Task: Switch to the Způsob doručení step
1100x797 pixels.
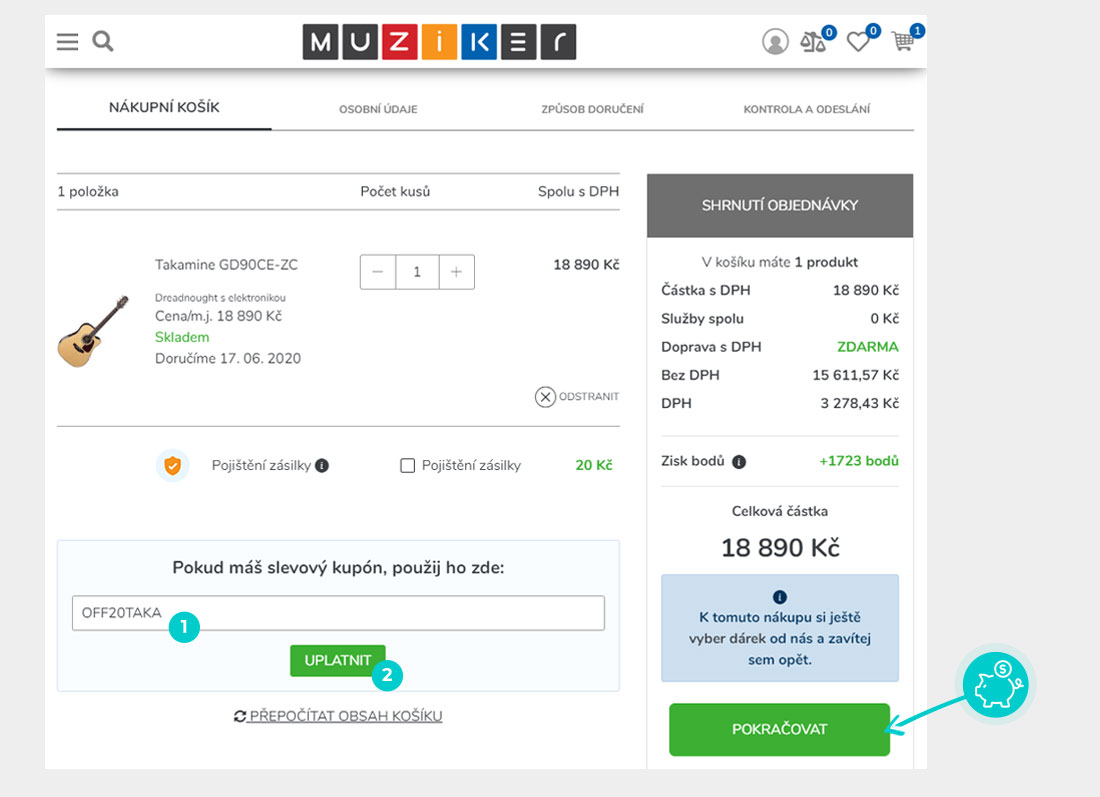Action: (x=592, y=109)
